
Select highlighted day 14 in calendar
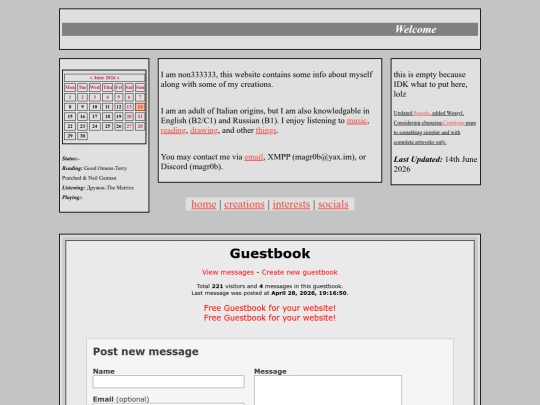140,107
